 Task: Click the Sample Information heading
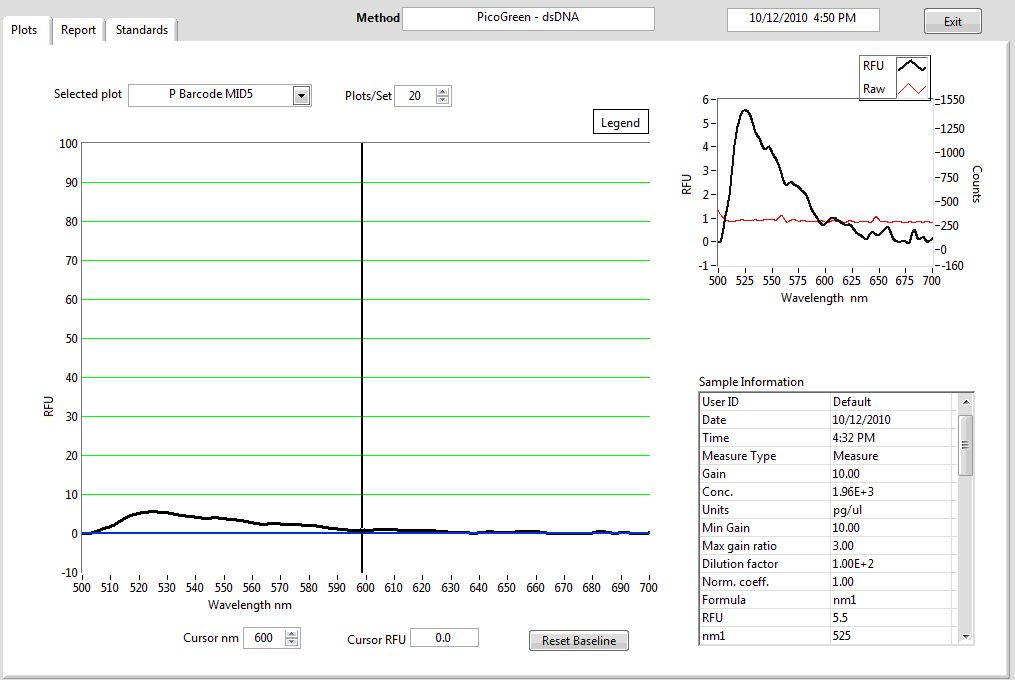click(751, 382)
